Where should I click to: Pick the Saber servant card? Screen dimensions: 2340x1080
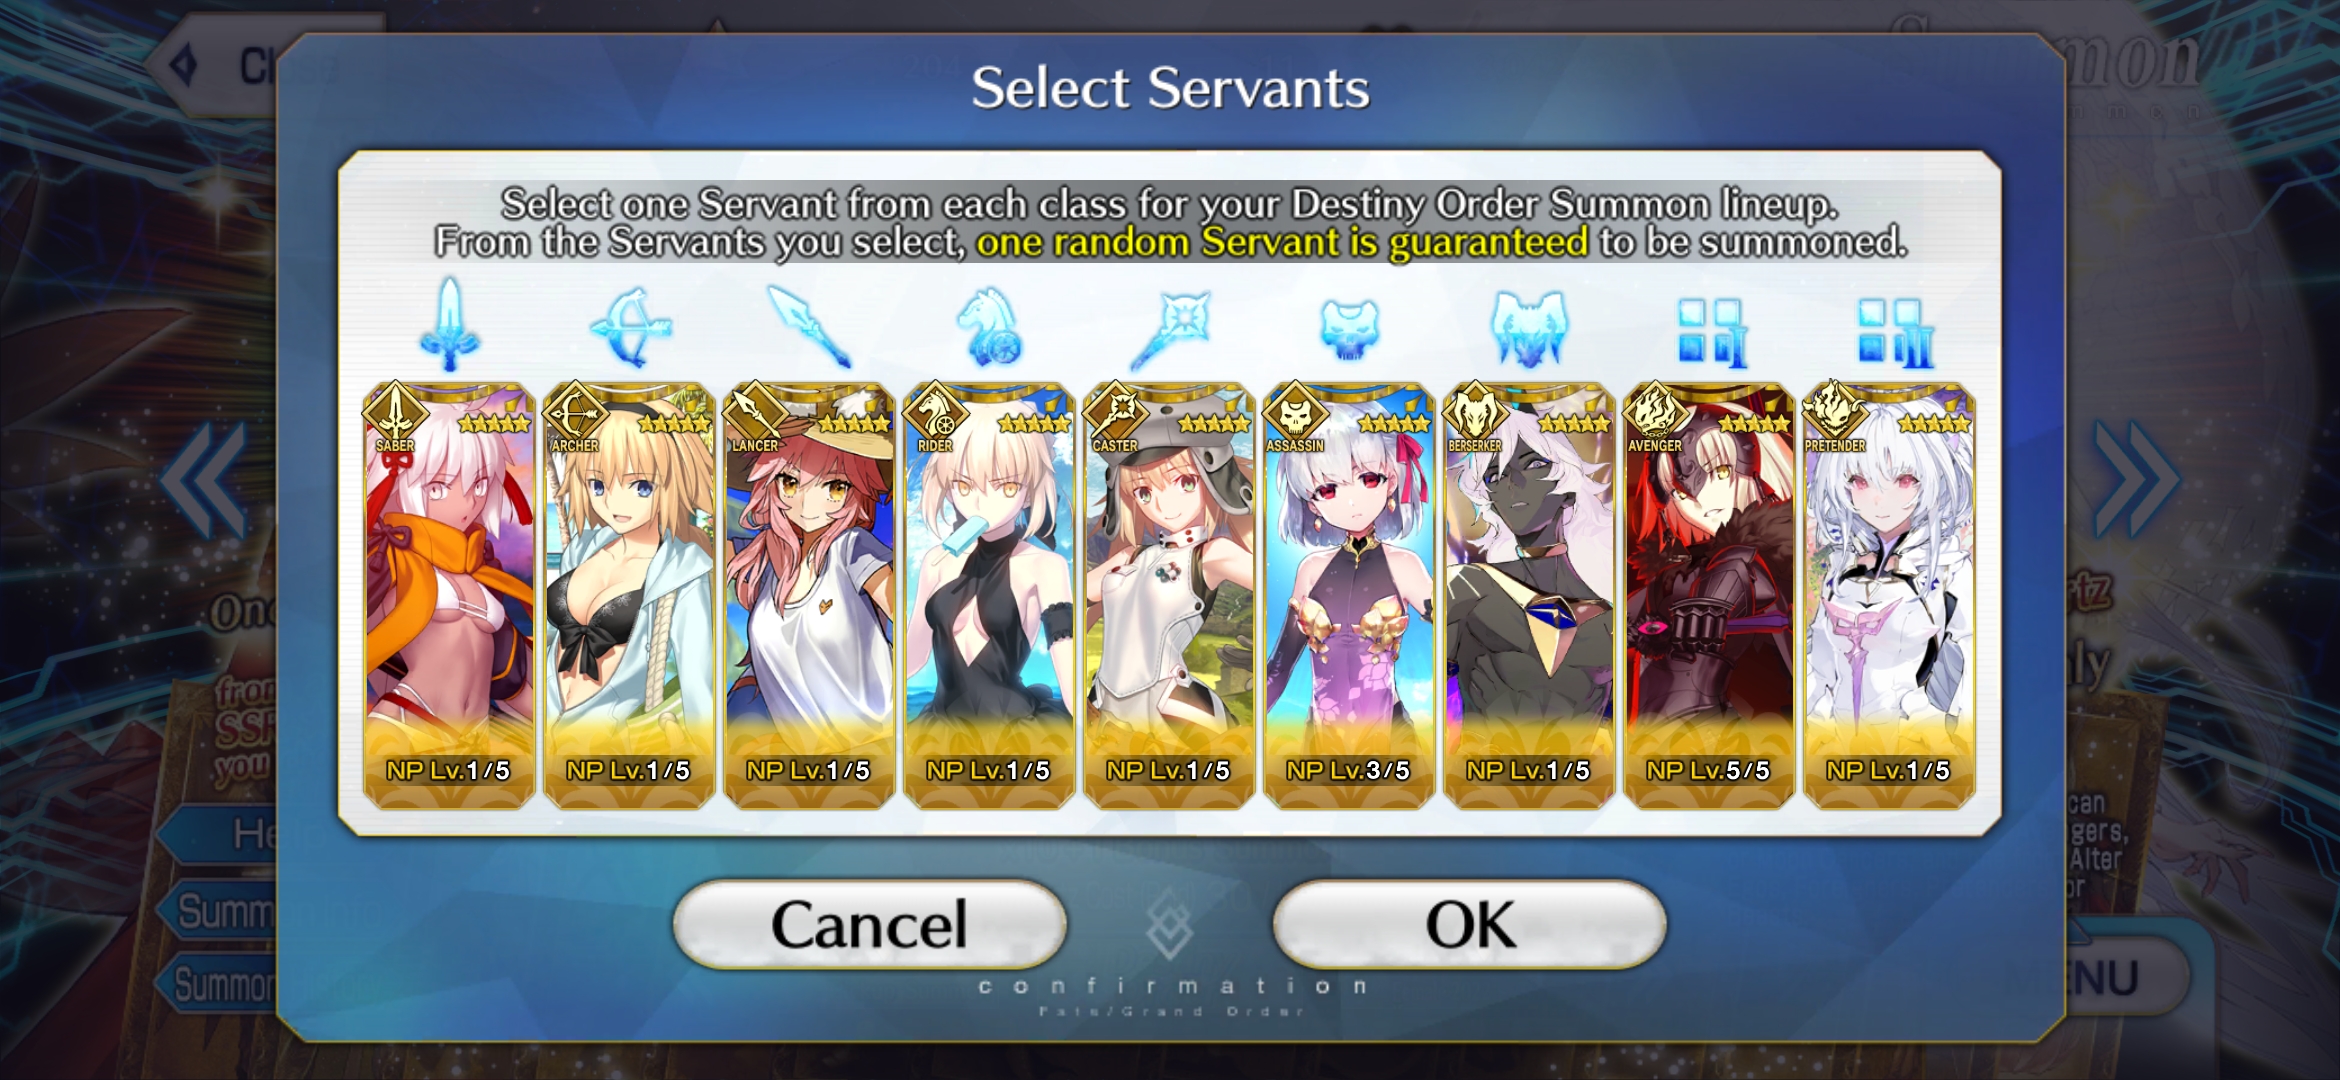click(x=449, y=595)
